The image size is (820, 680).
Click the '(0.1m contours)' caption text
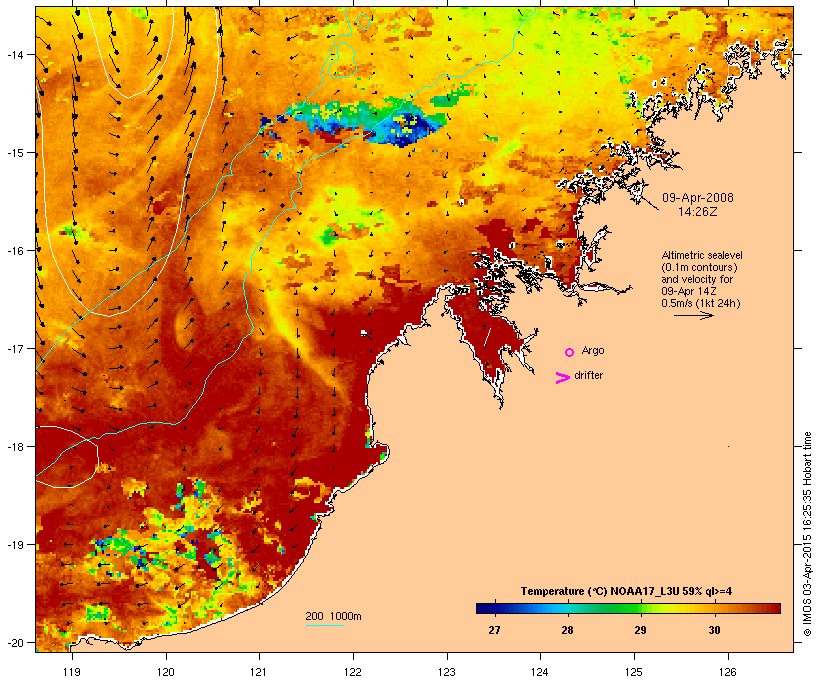click(699, 267)
